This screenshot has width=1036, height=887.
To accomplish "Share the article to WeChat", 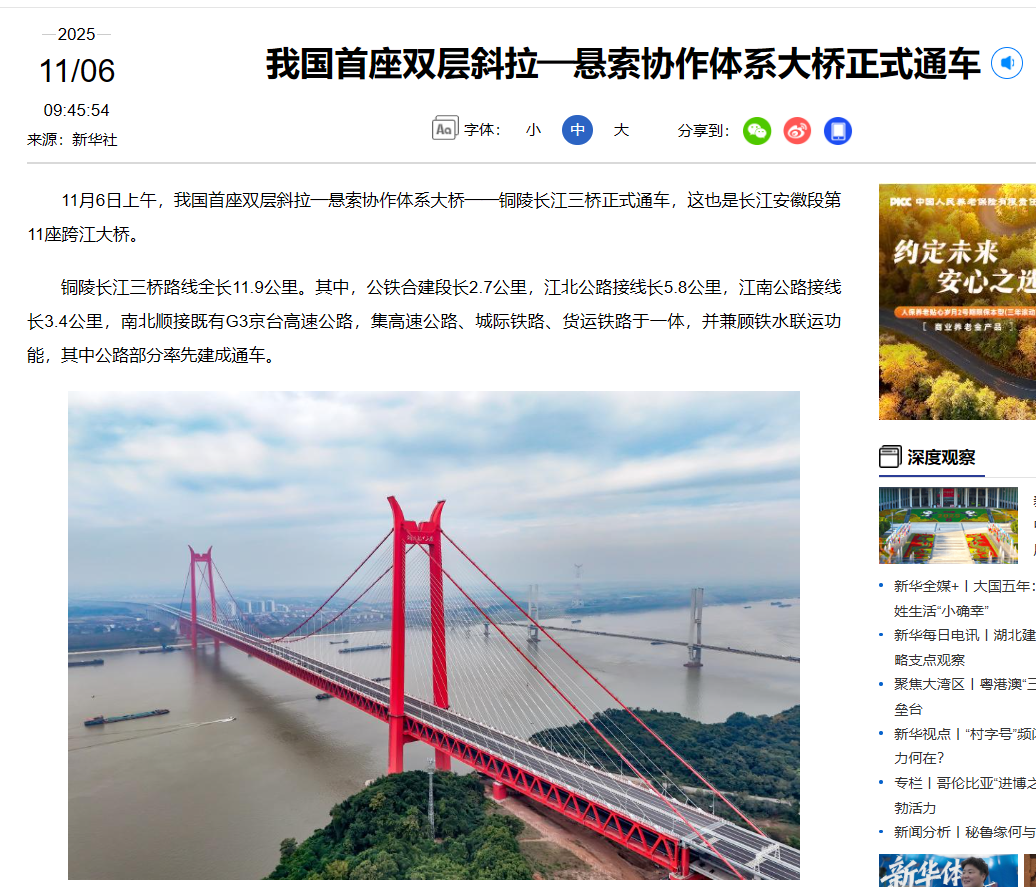I will click(757, 131).
